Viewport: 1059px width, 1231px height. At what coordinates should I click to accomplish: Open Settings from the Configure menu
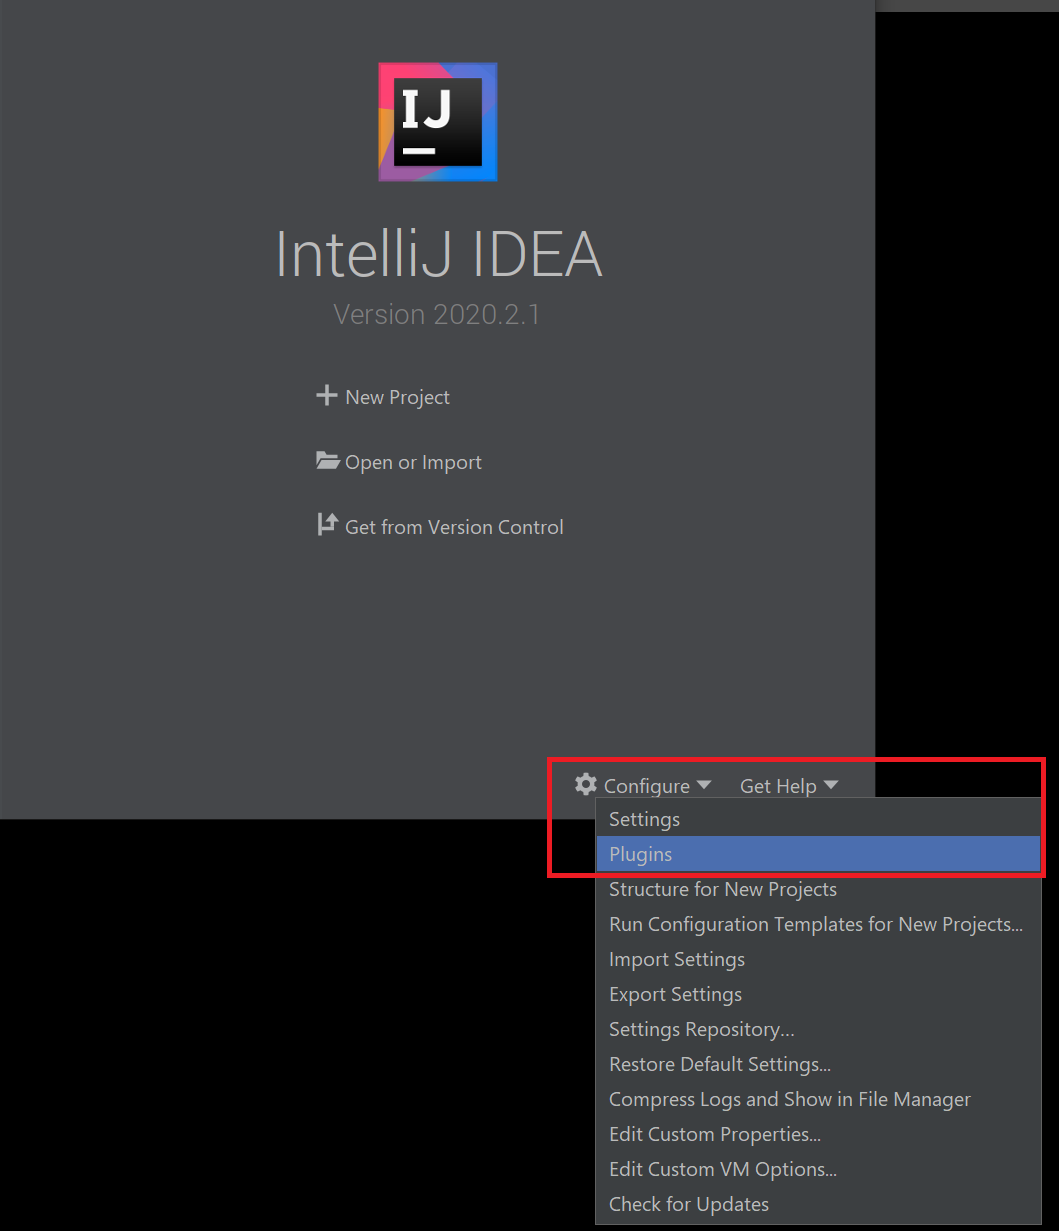coord(818,819)
